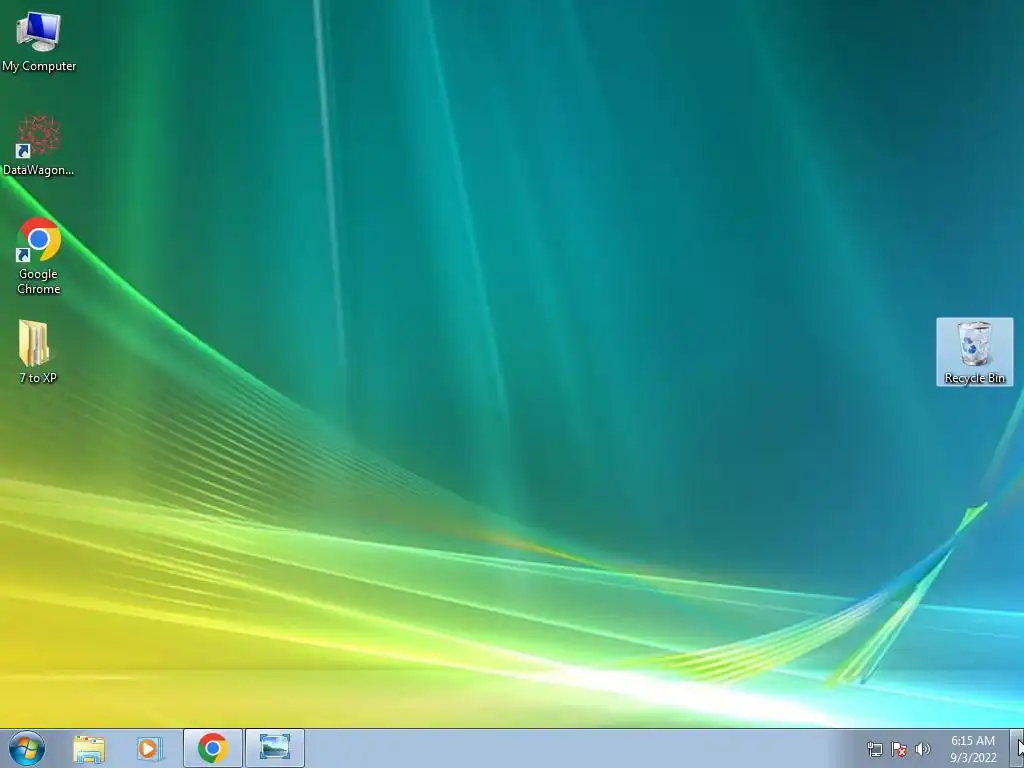Click the Google Chrome label text
The height and width of the screenshot is (768, 1024).
pyautogui.click(x=39, y=281)
